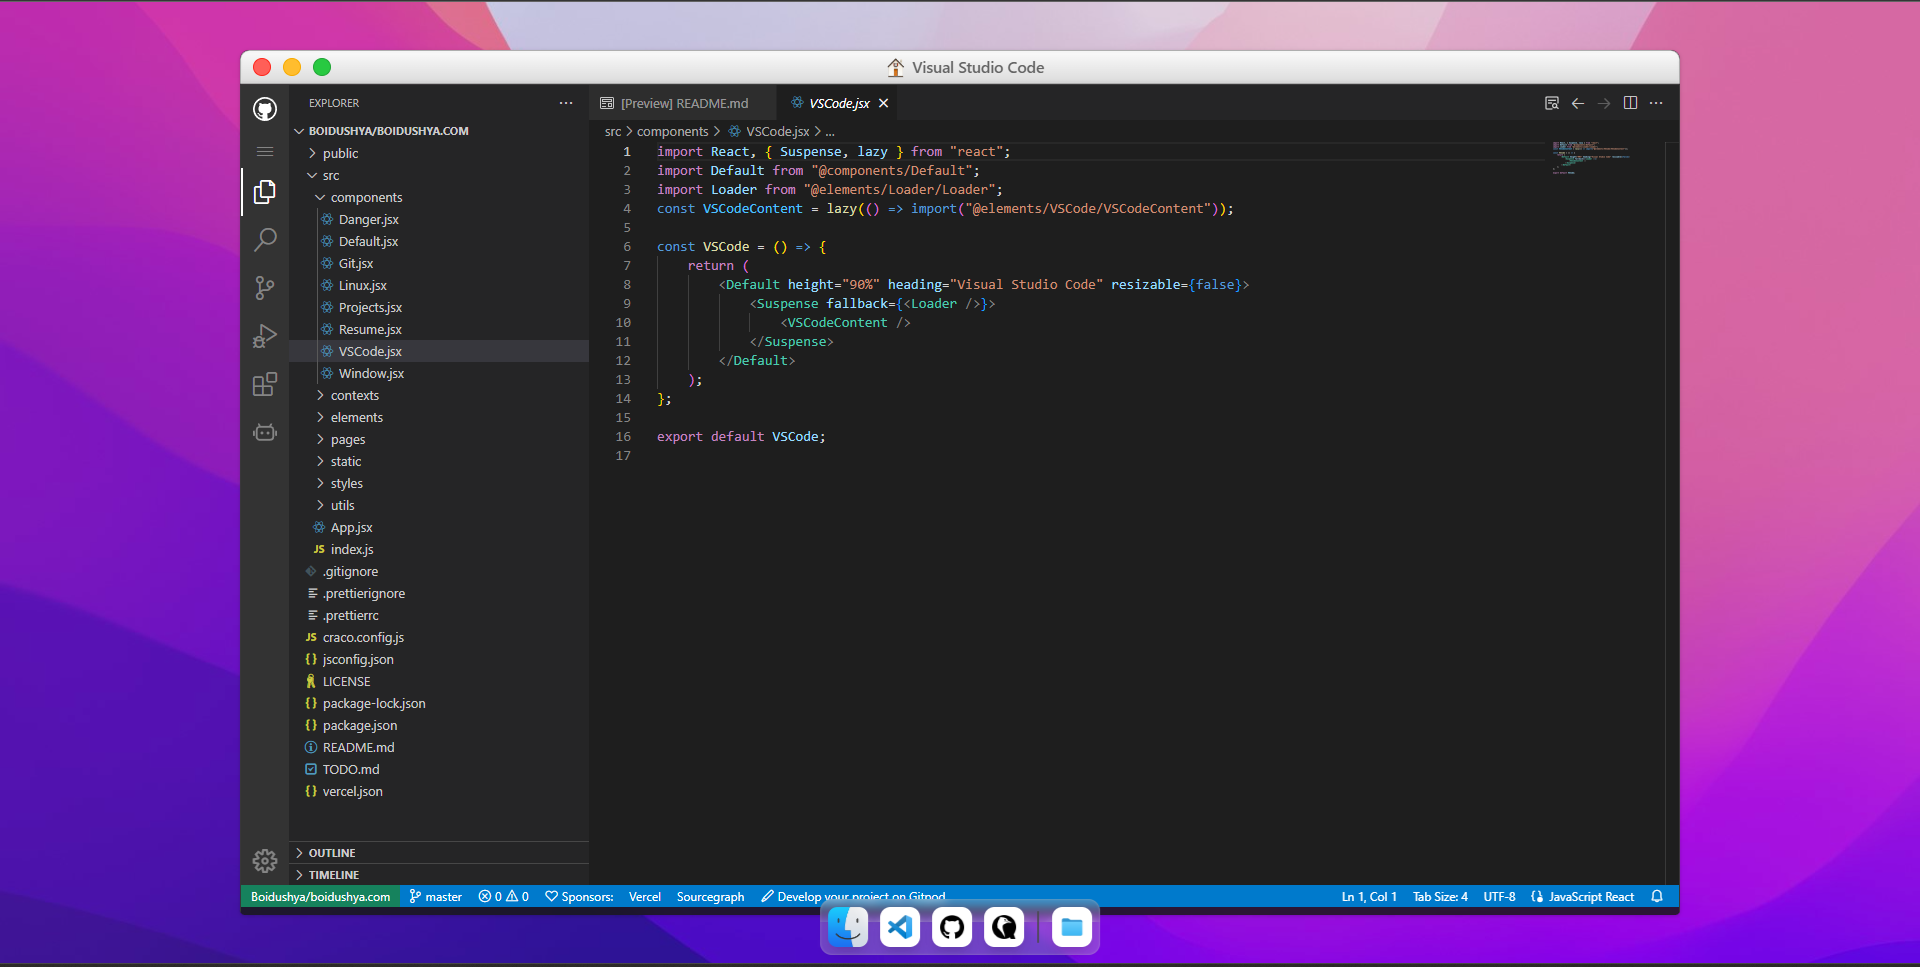1920x967 pixels.
Task: Open the Git.jsx file
Action: click(x=439, y=263)
